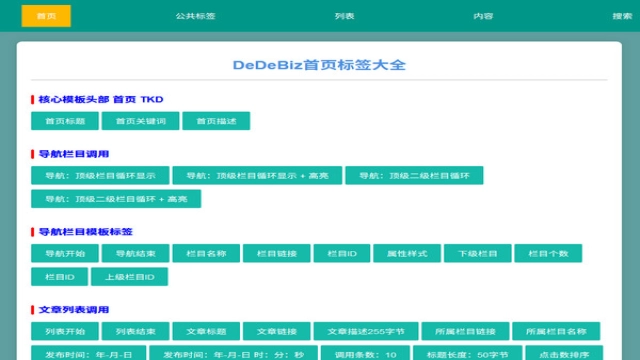
Task: Click the DeDeBiz首页标签大全 page title
Action: click(319, 65)
